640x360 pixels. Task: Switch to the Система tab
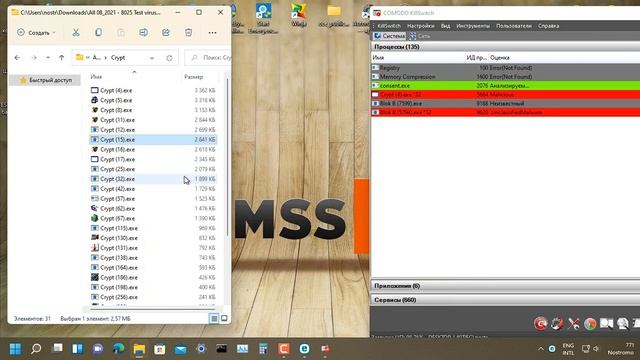click(389, 36)
